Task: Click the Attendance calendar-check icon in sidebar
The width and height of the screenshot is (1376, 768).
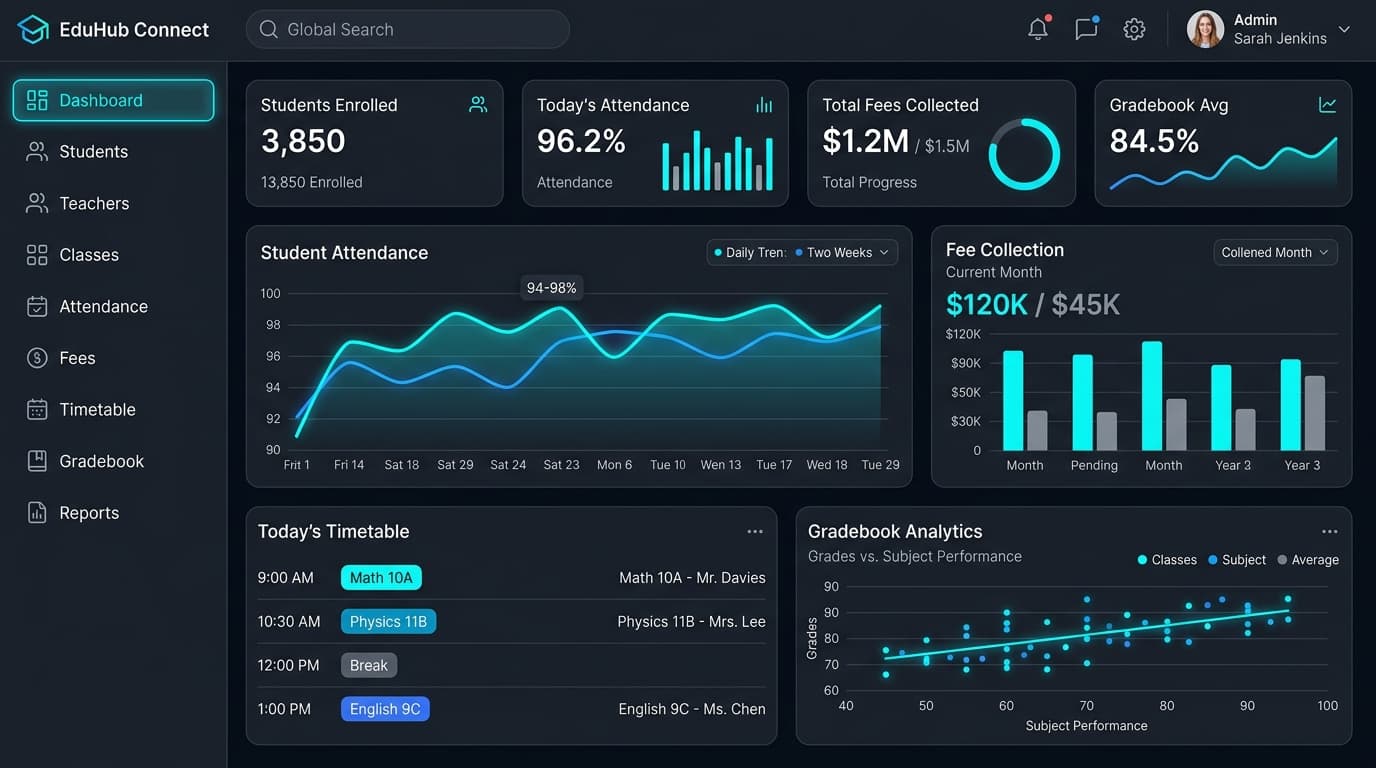Action: coord(37,307)
